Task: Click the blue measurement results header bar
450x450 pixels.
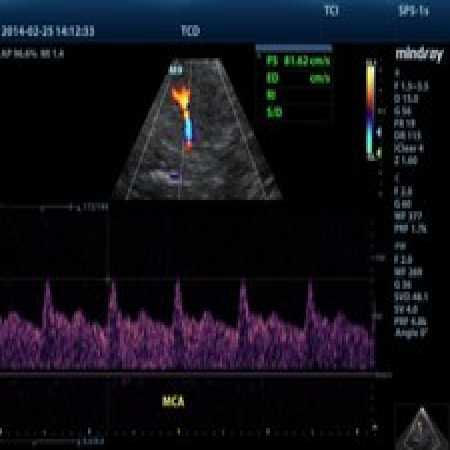Action: pyautogui.click(x=294, y=49)
